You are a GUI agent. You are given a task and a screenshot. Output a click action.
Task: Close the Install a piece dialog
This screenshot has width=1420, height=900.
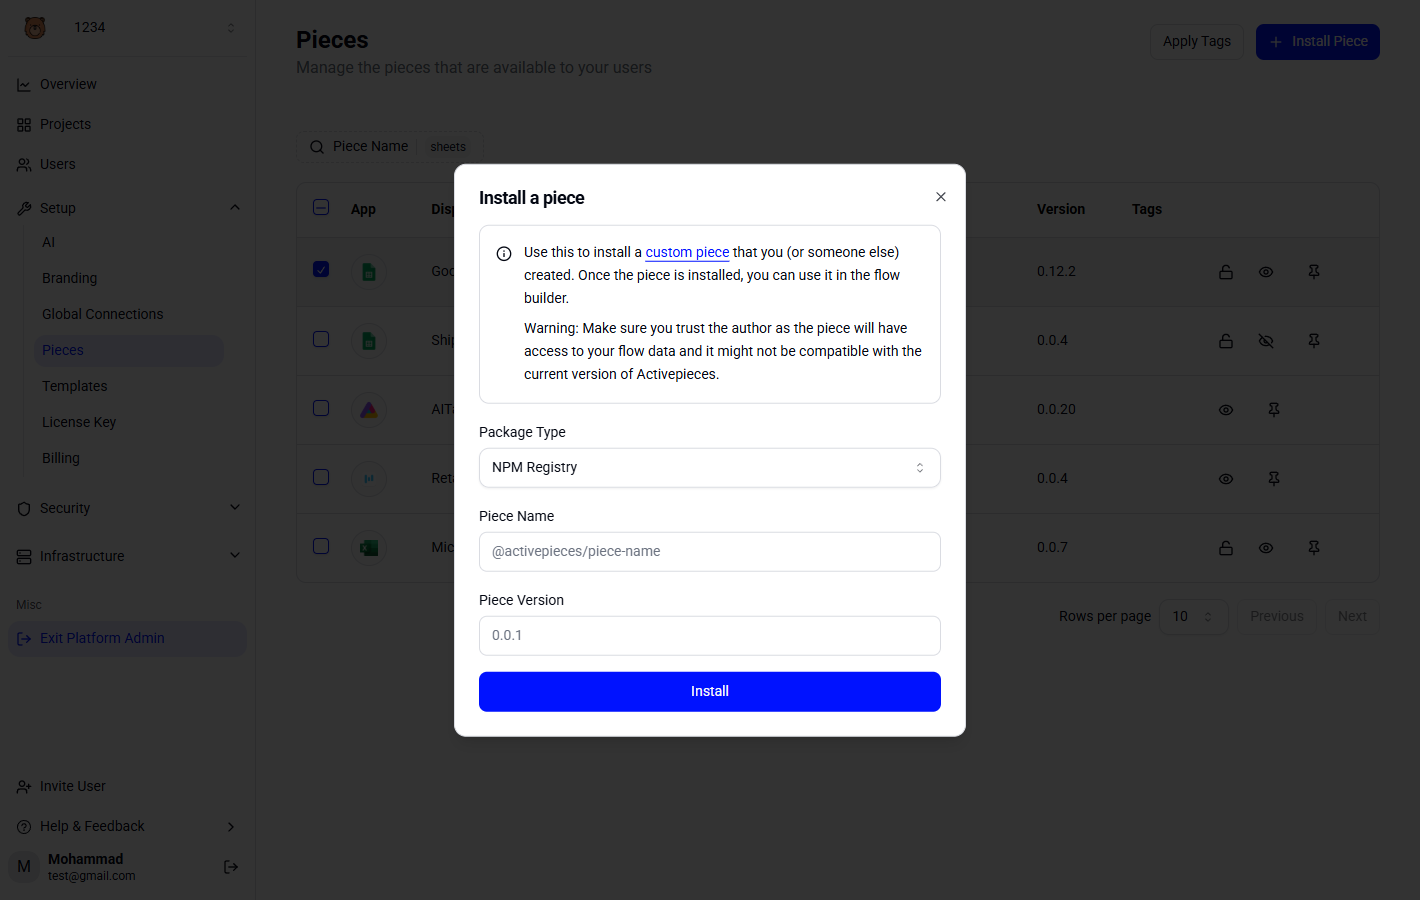coord(941,197)
